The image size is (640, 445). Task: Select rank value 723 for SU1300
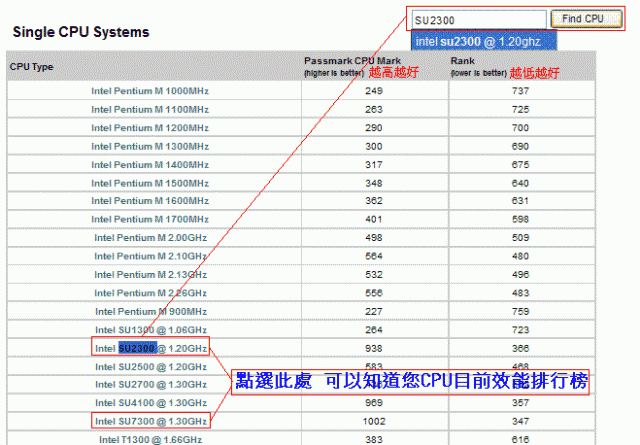[520, 330]
